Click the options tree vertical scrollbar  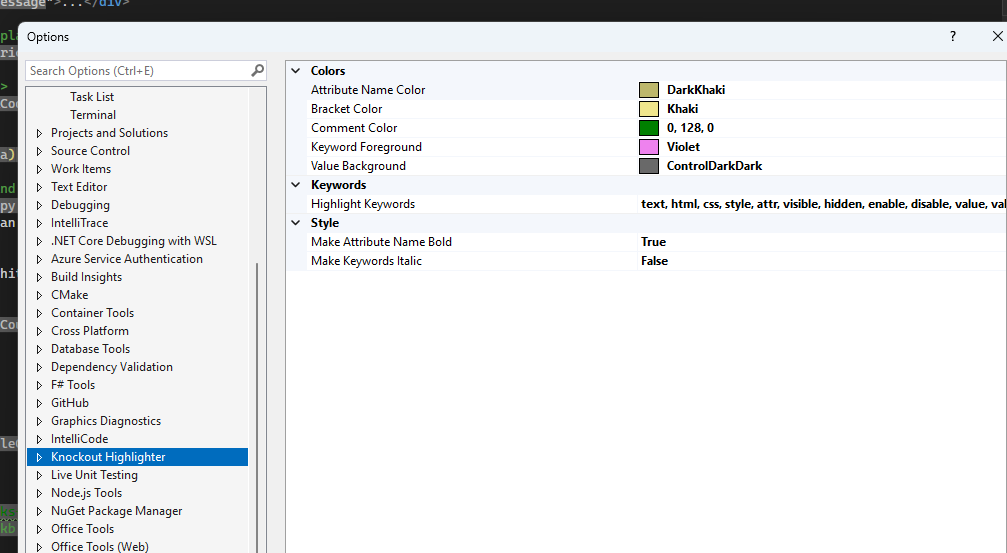(x=257, y=400)
